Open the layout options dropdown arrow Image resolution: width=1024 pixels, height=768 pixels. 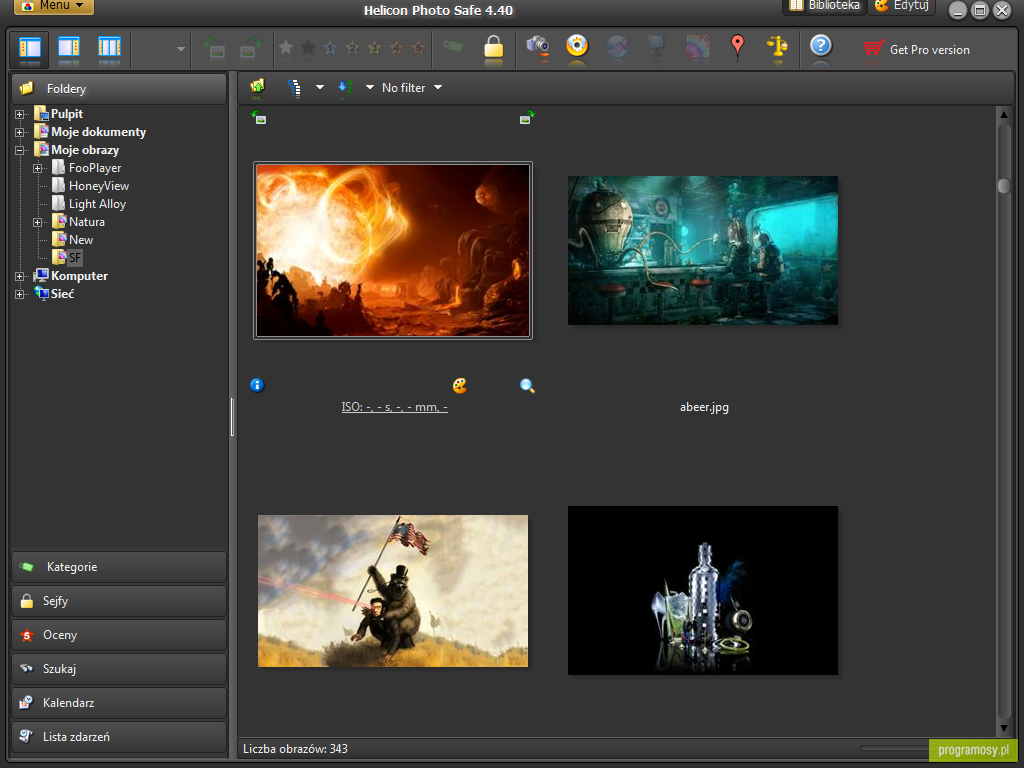tap(180, 49)
